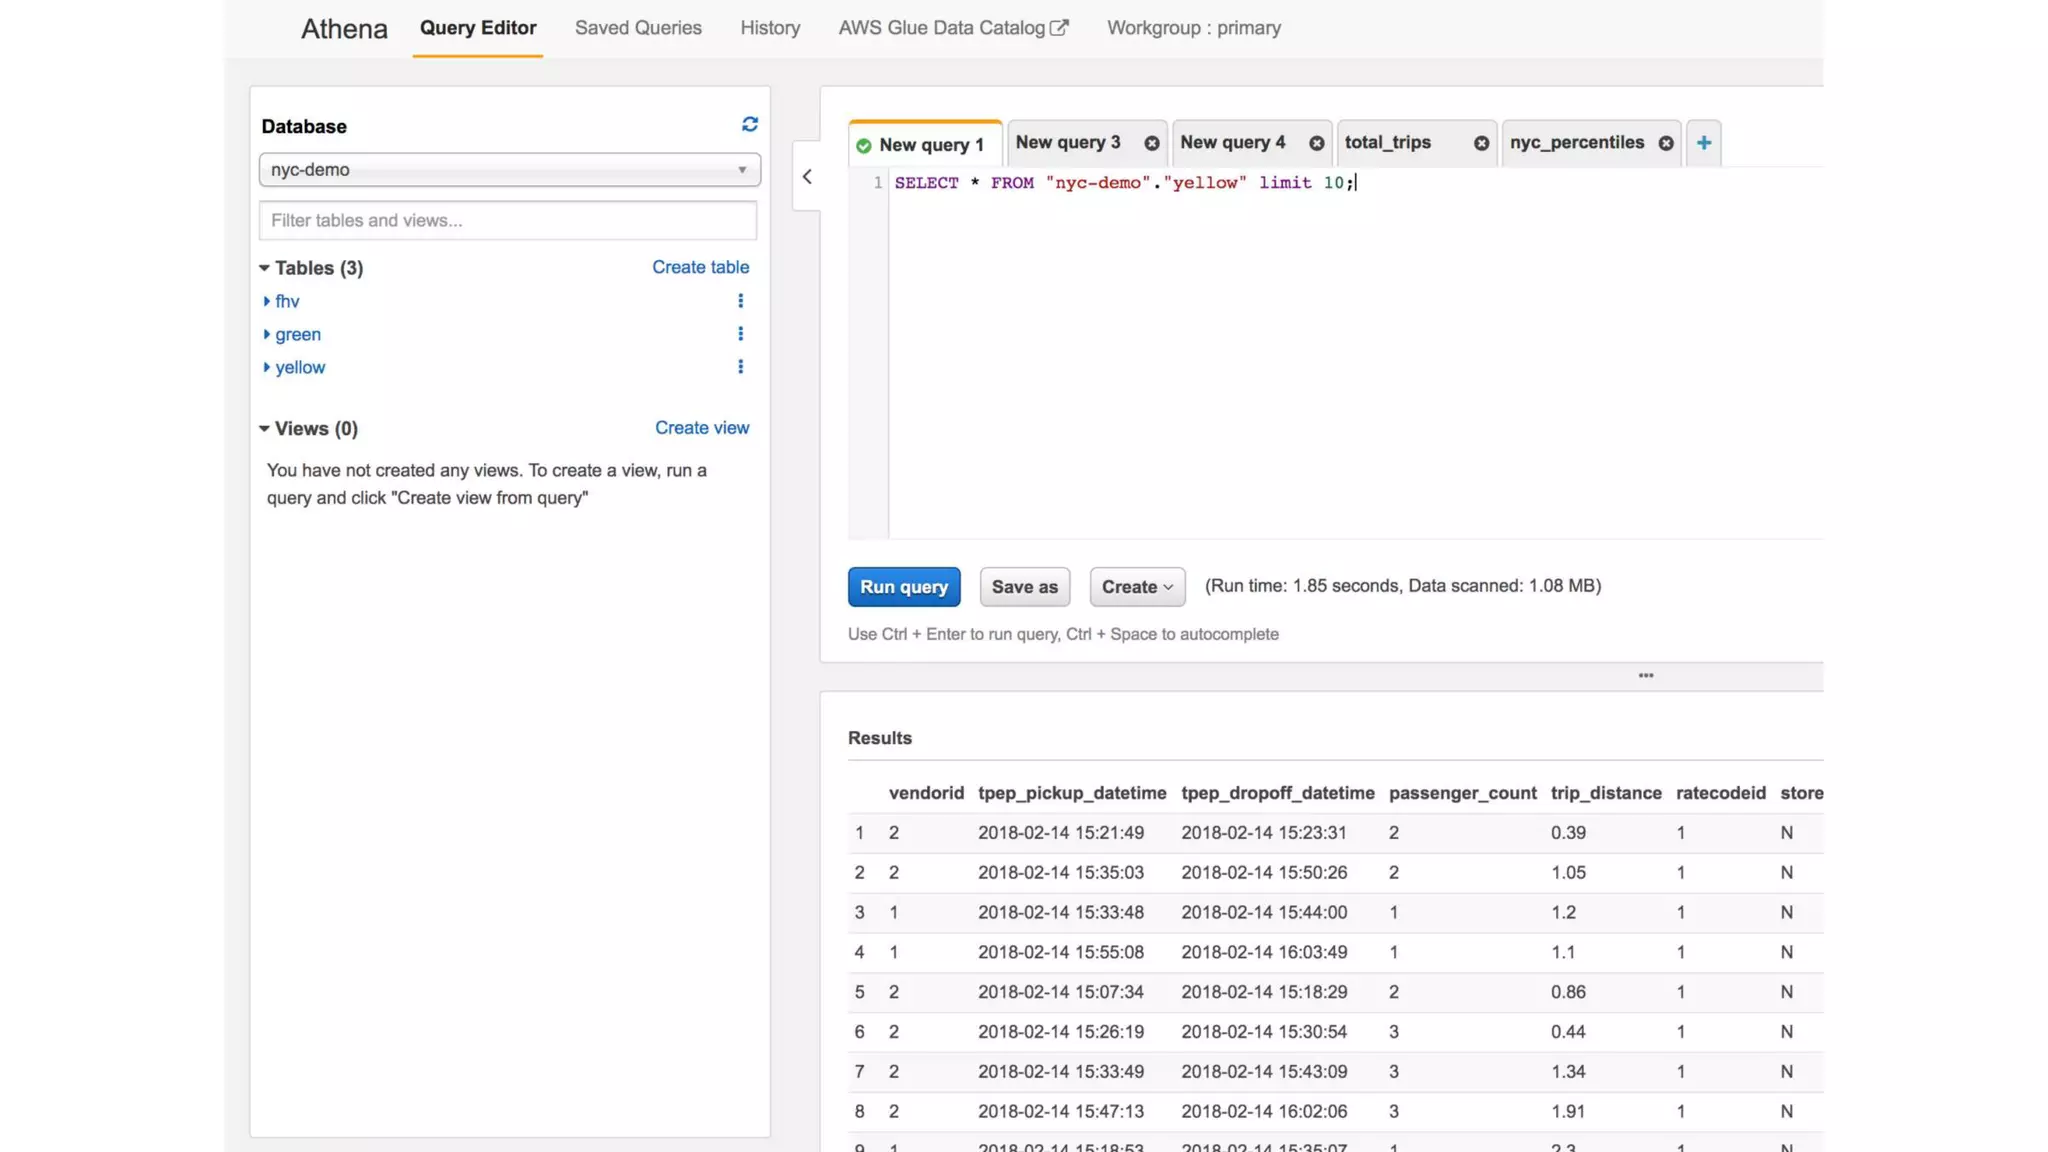Screen dimensions: 2048x1152
Task: Open the fhv table options menu
Action: click(740, 301)
